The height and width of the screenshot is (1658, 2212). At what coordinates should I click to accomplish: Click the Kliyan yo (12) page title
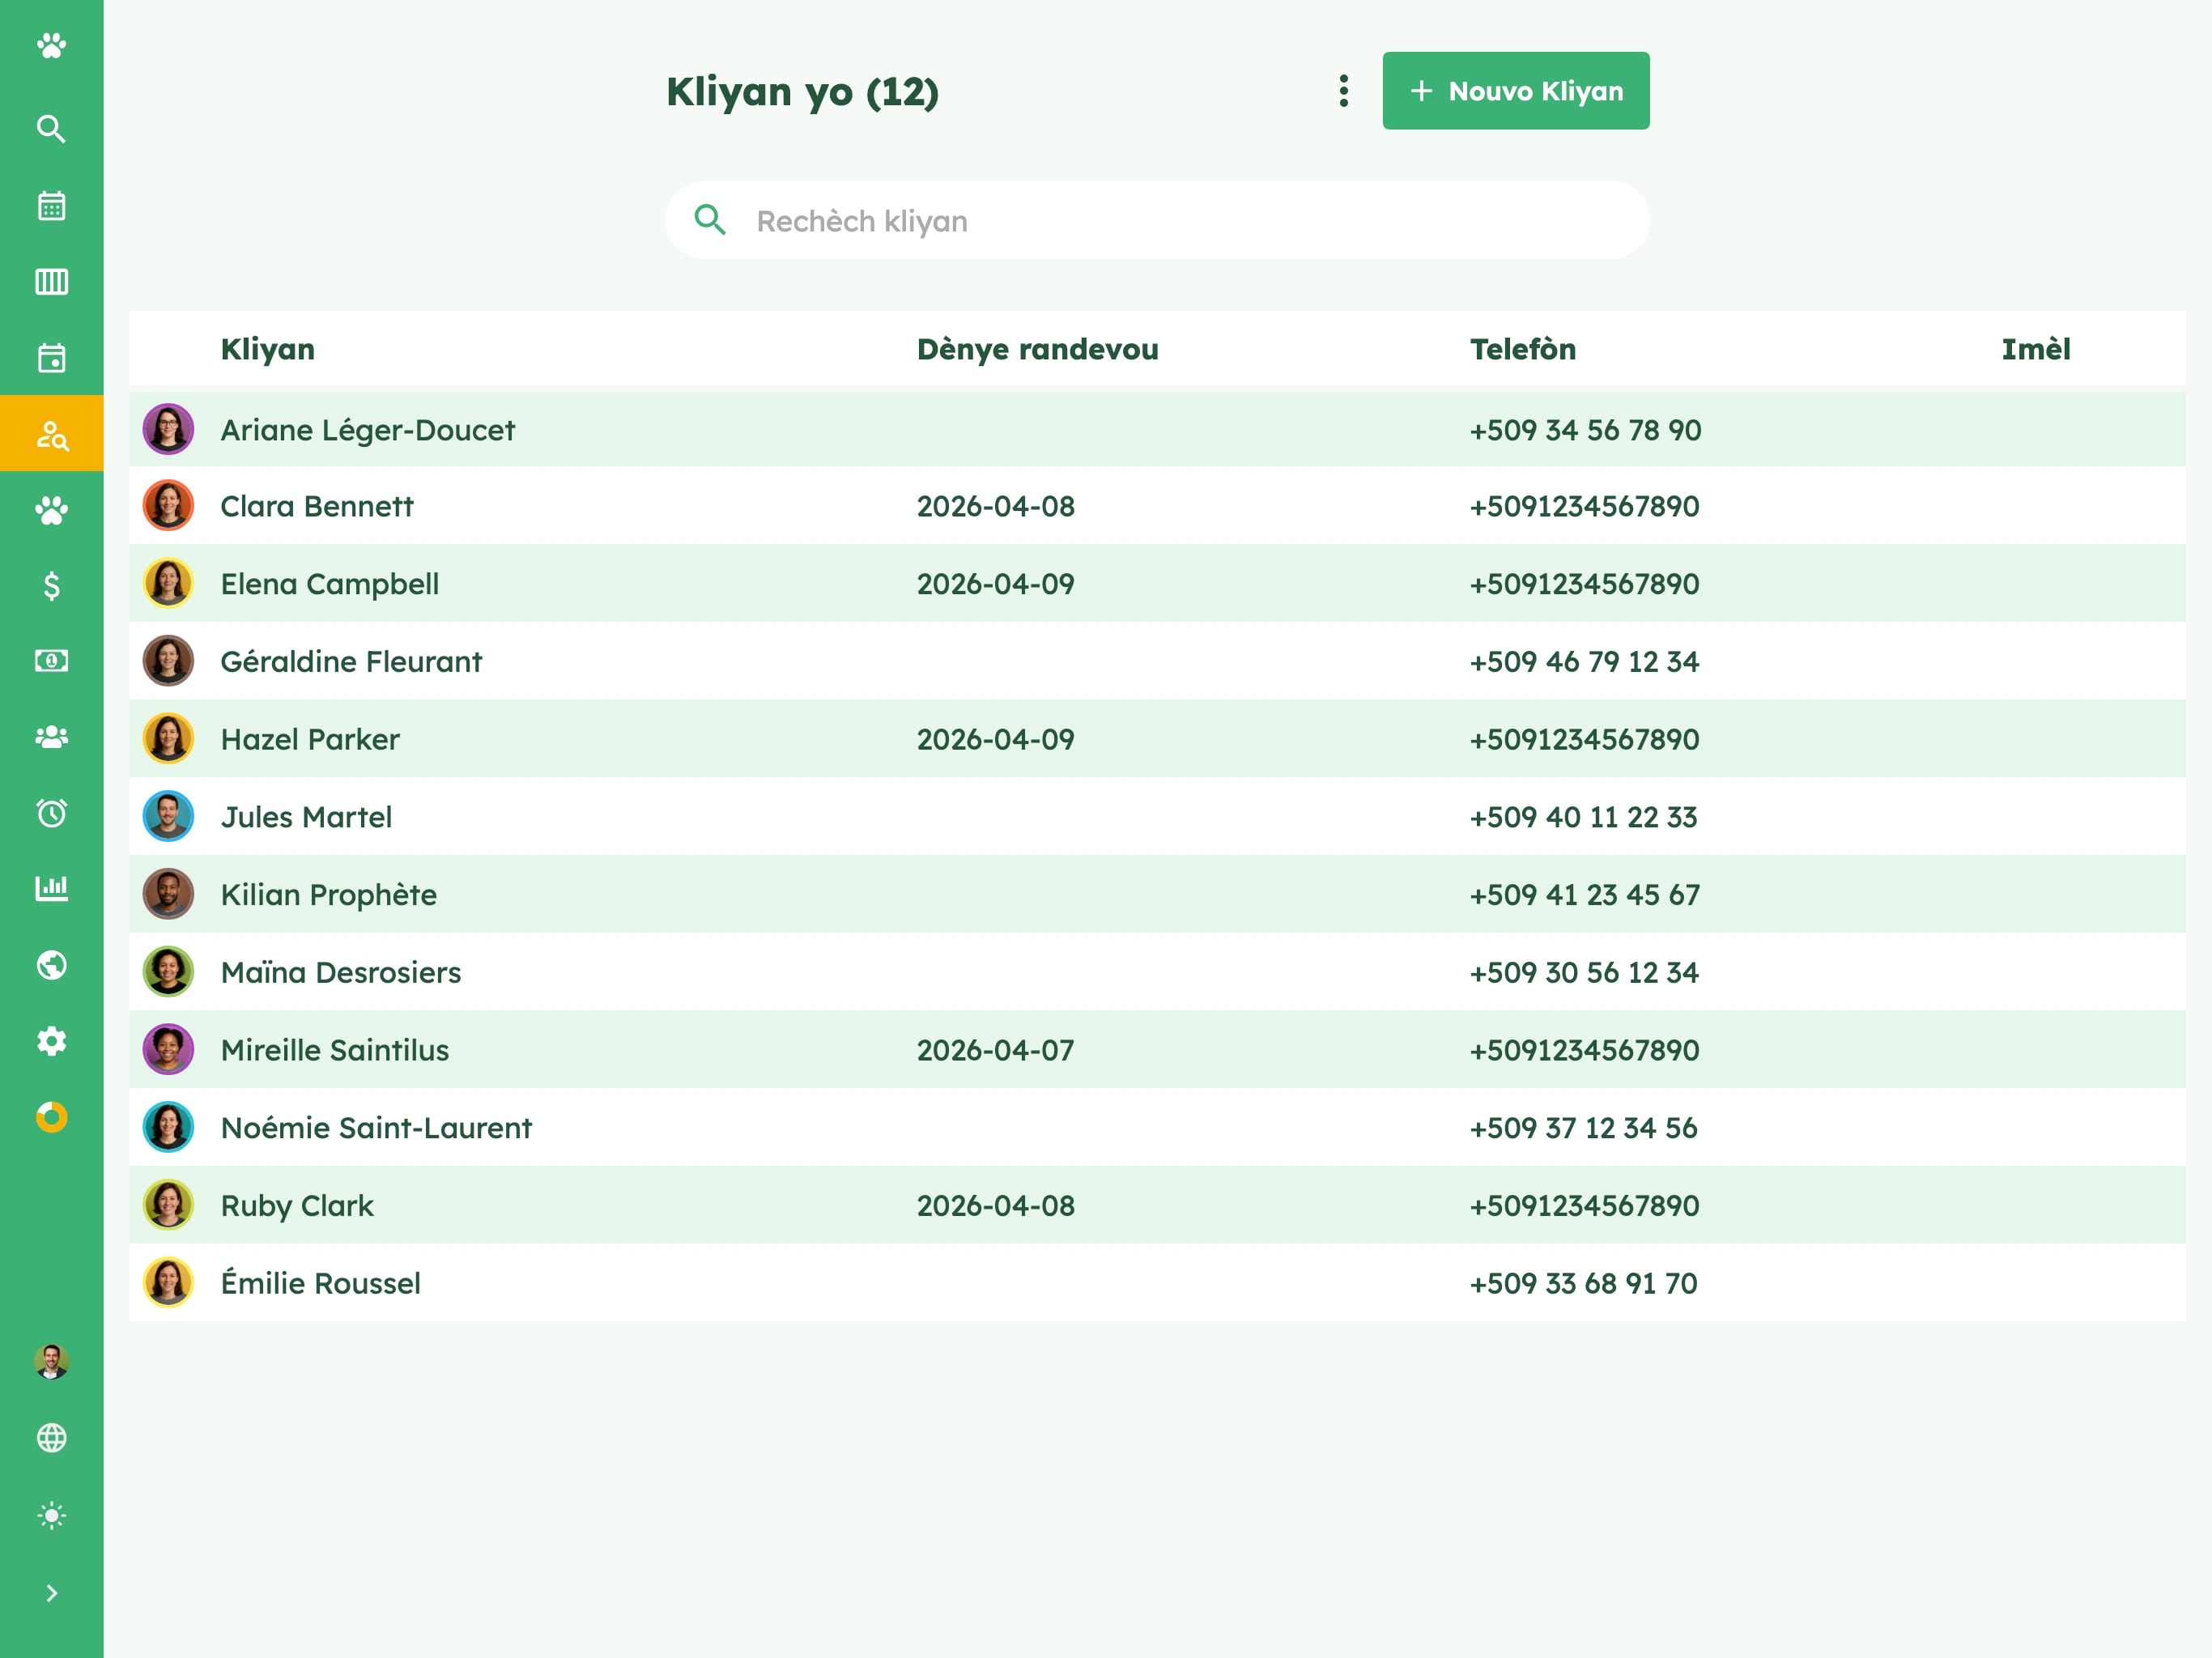(x=803, y=92)
